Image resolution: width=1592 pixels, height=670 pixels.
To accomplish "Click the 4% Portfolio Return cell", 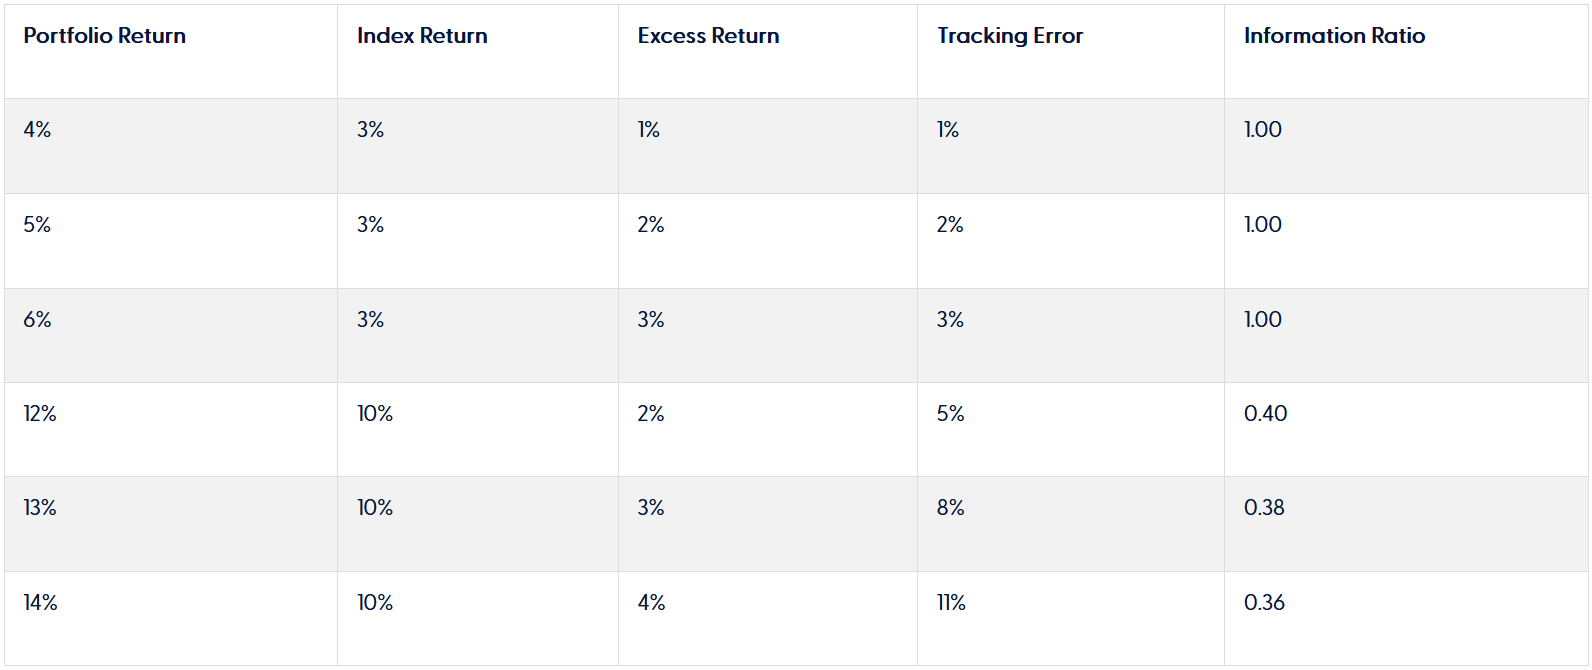I will (x=38, y=130).
